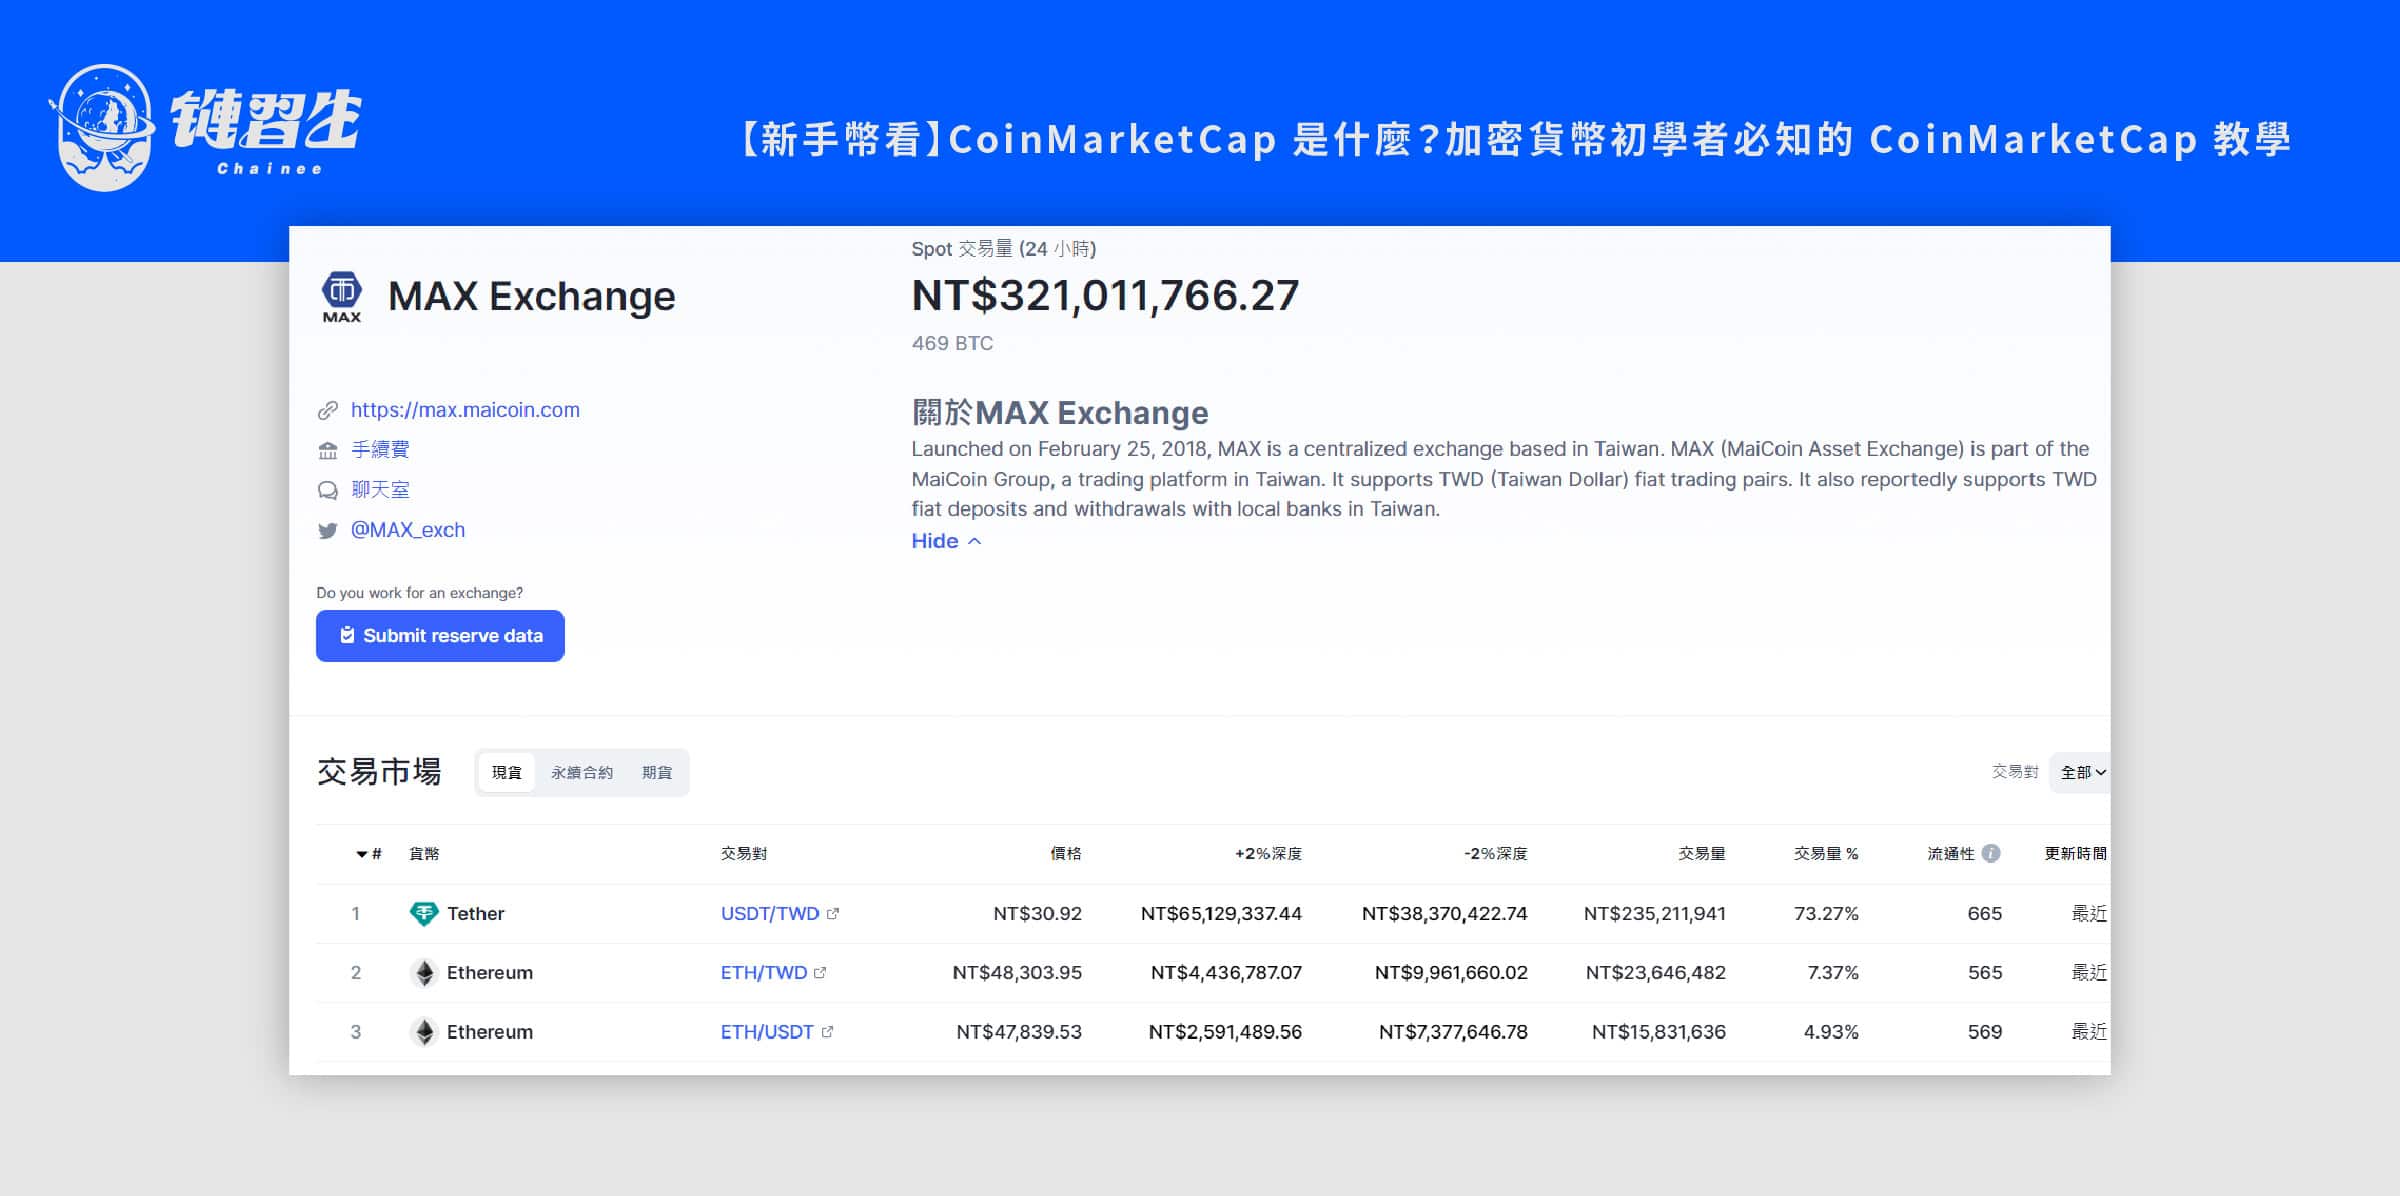Click the 交易市場 heading

[379, 772]
